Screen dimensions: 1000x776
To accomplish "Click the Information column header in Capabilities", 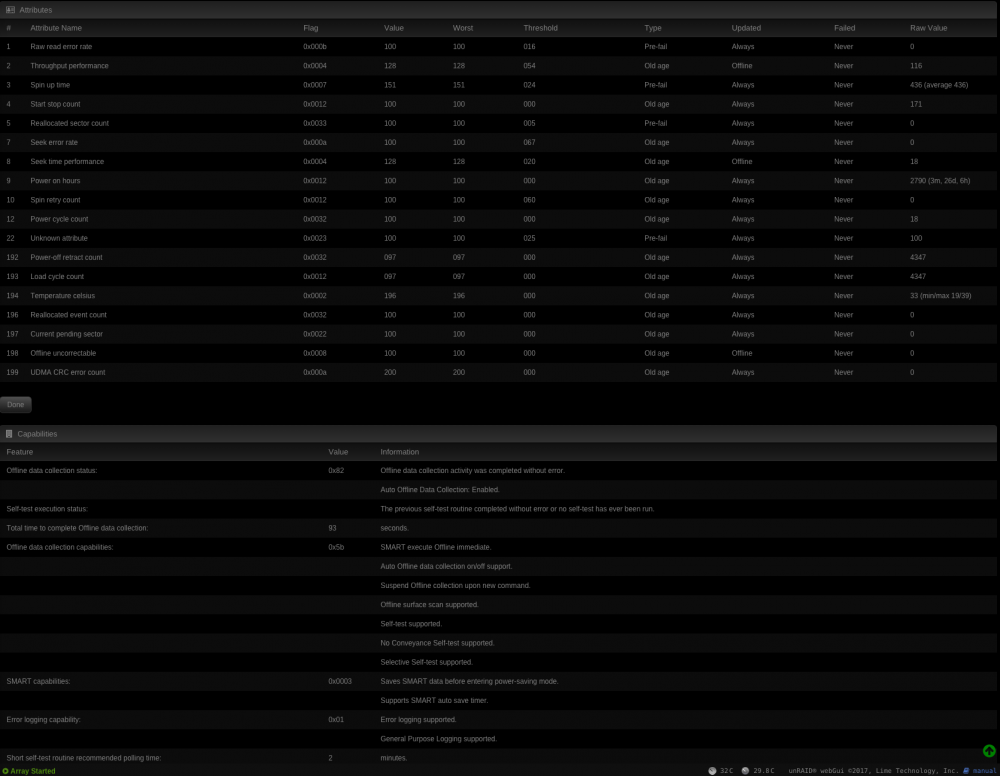I will tap(399, 452).
